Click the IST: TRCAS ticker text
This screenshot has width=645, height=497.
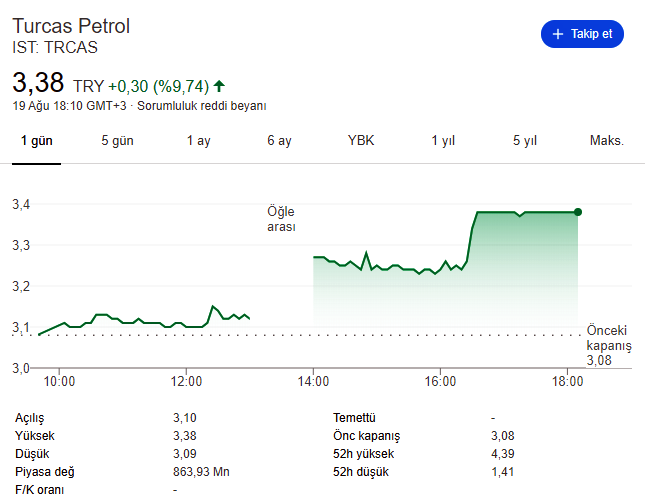(x=55, y=47)
